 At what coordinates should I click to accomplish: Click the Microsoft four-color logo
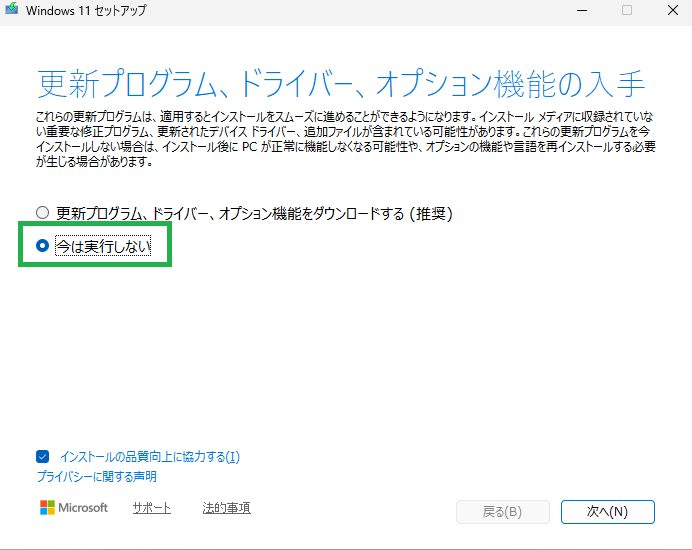pos(47,508)
